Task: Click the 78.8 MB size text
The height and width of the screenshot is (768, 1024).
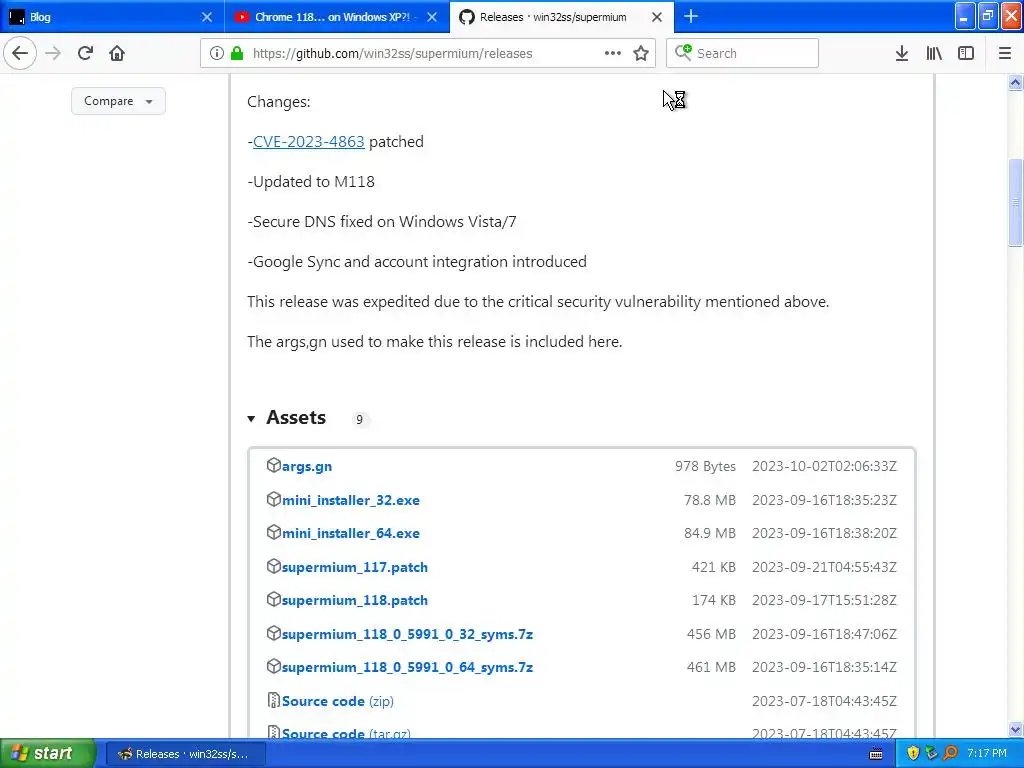Action: [x=710, y=500]
